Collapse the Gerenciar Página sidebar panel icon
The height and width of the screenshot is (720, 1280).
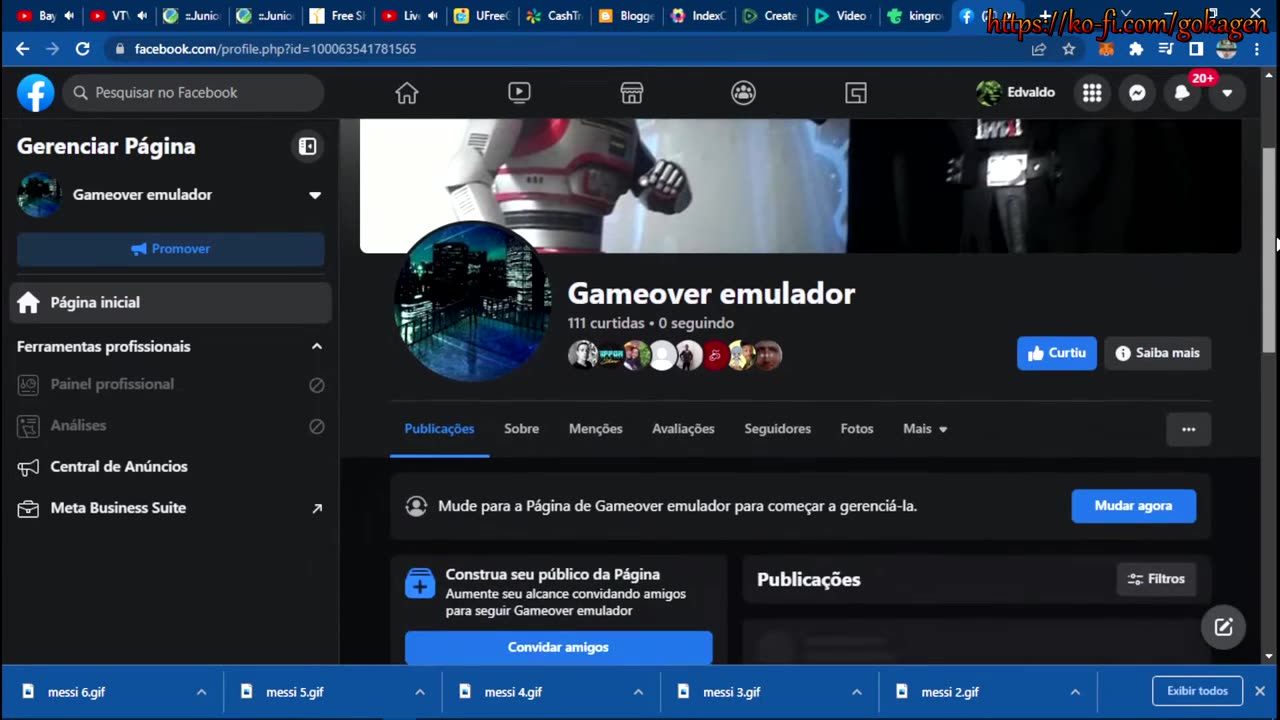point(307,147)
